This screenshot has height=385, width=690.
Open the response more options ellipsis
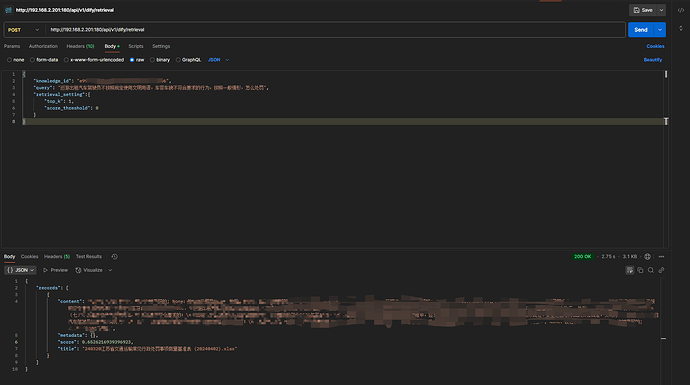click(x=661, y=257)
